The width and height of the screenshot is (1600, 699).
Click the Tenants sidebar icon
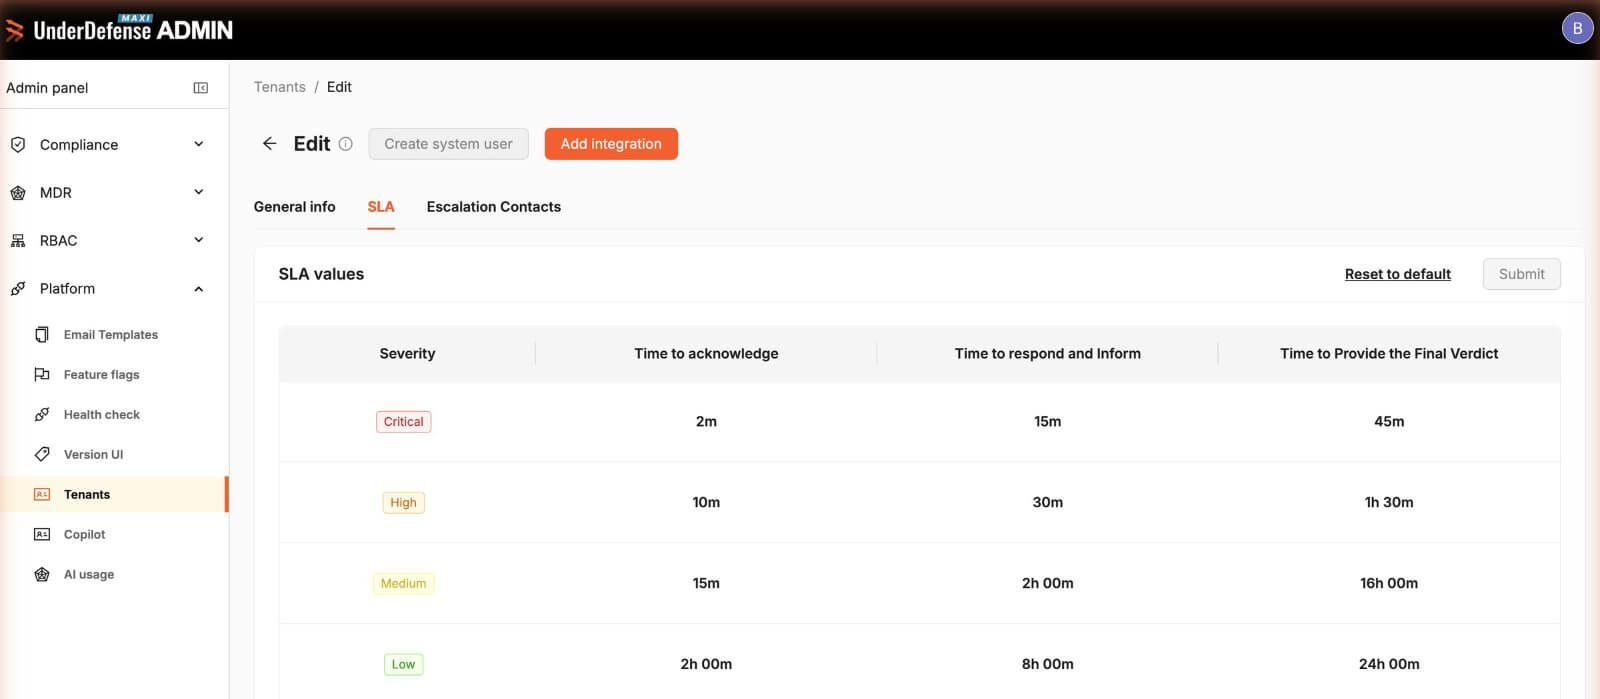tap(42, 495)
